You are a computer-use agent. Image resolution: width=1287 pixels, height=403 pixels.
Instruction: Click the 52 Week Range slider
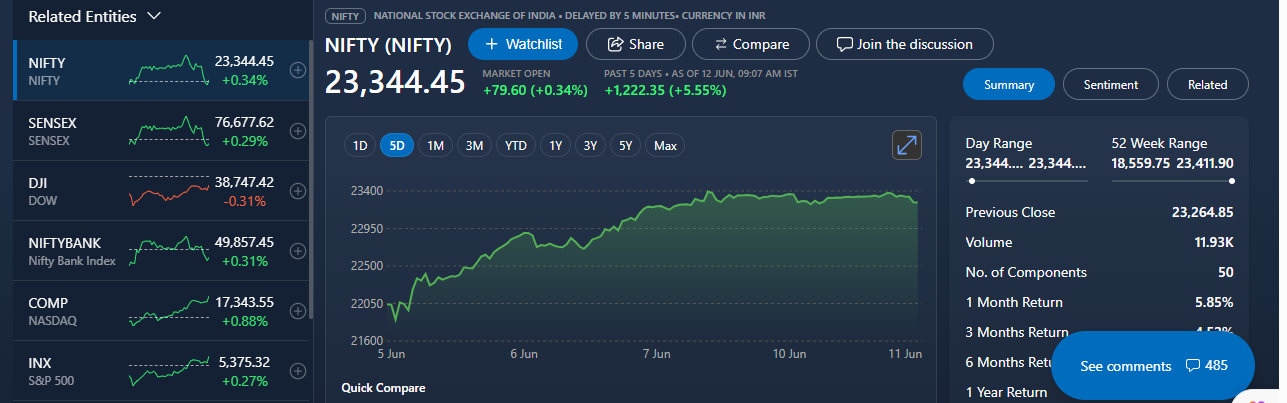[1173, 181]
